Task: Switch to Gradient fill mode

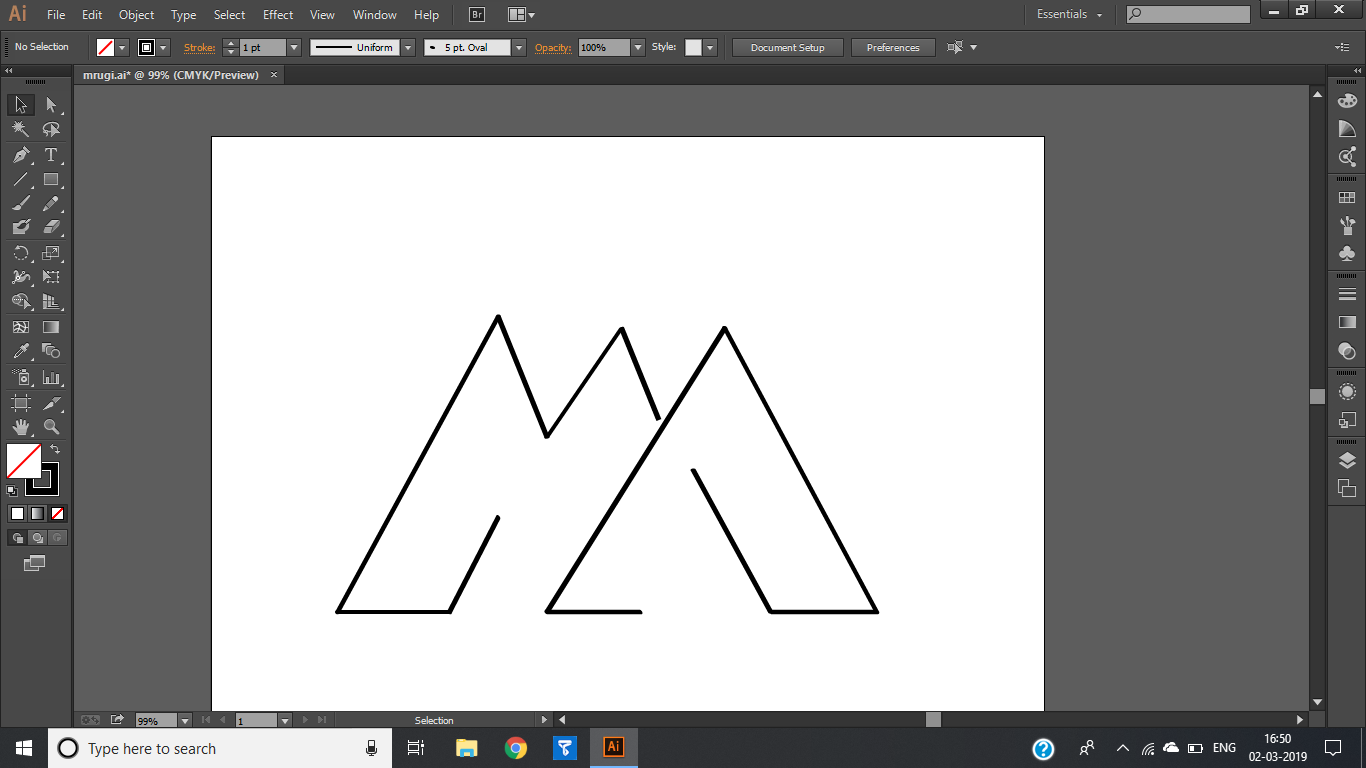Action: 37,513
